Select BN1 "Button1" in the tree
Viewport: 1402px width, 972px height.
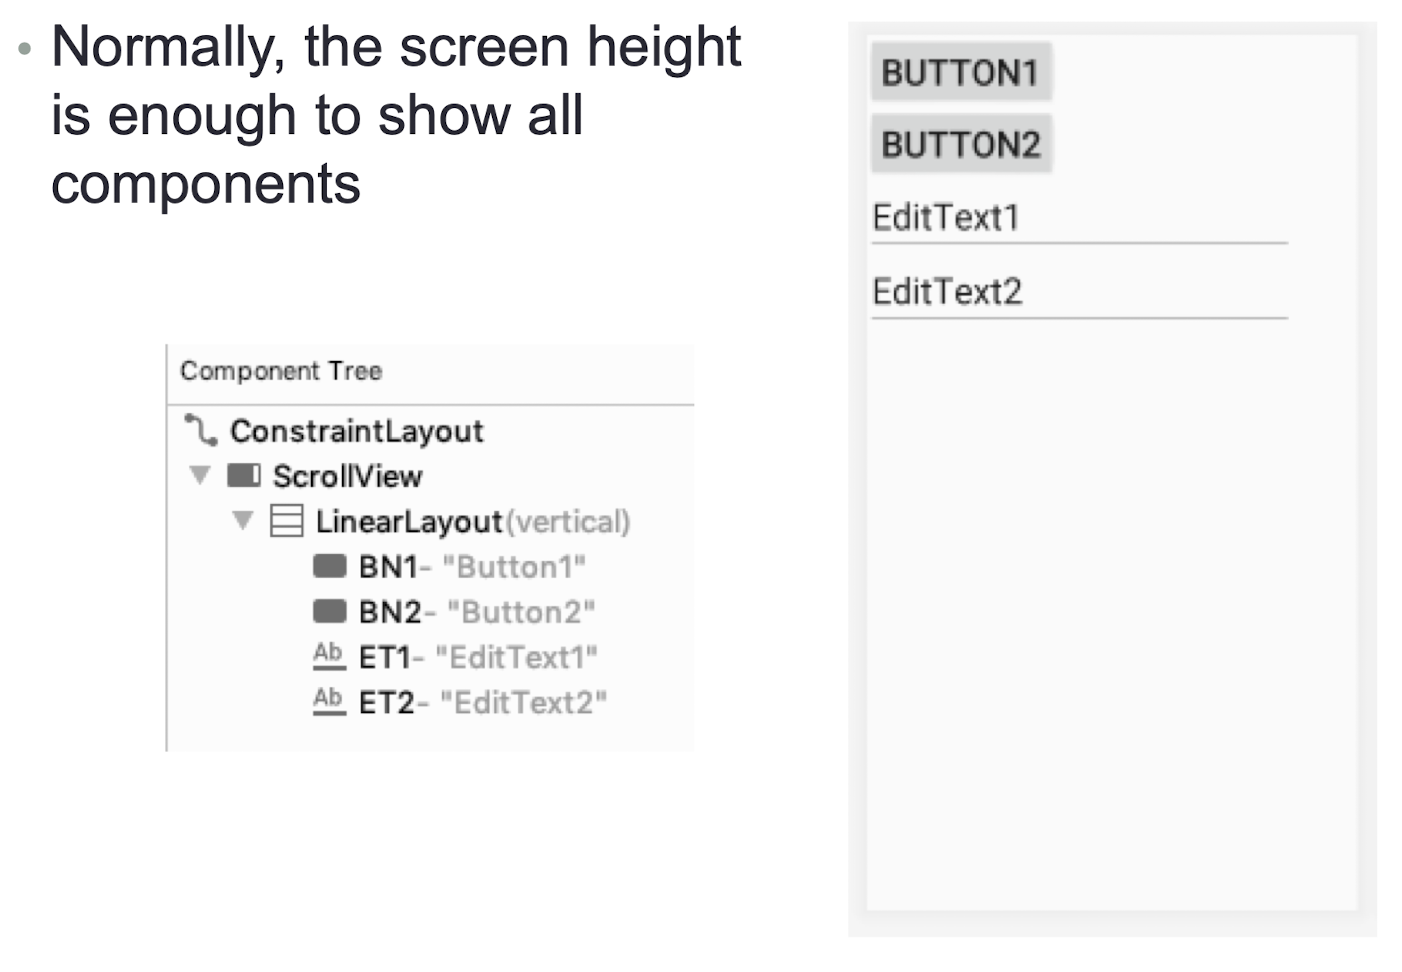pyautogui.click(x=472, y=567)
